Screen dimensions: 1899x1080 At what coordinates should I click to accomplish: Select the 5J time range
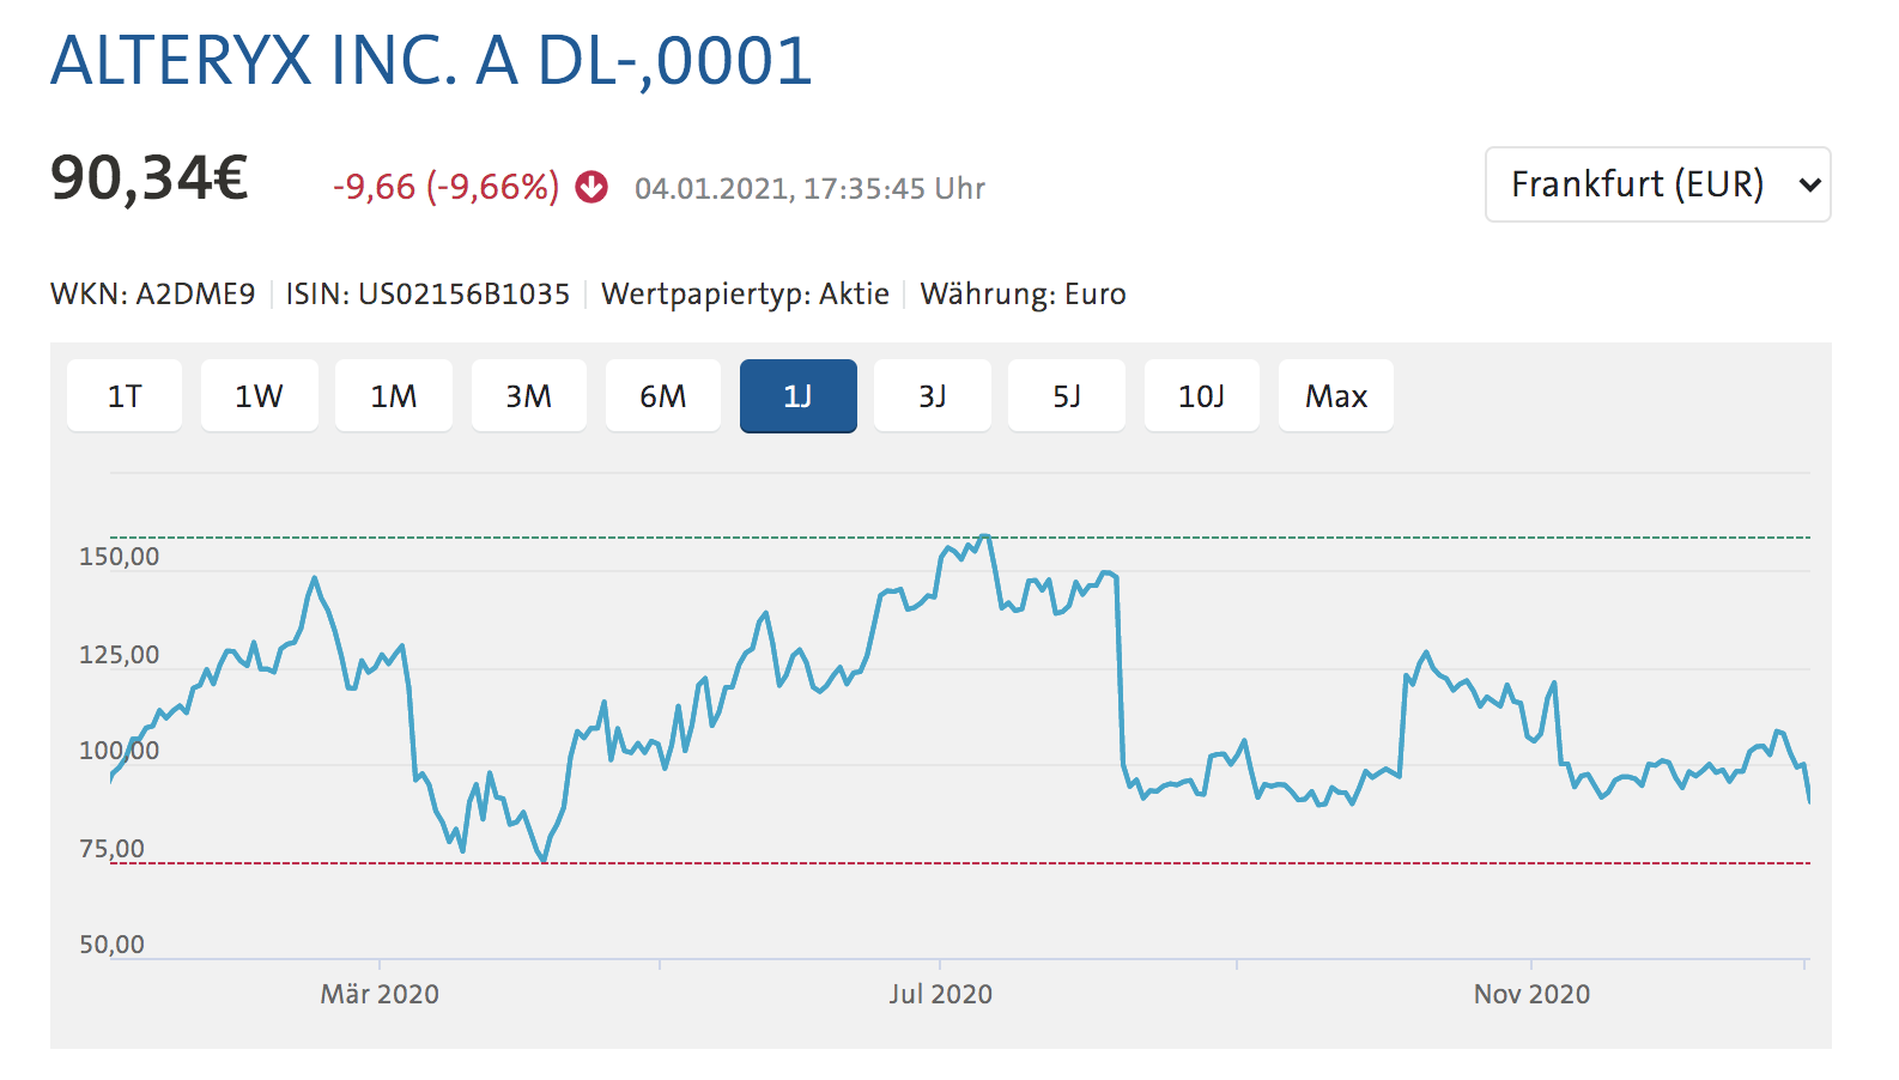click(x=1066, y=396)
